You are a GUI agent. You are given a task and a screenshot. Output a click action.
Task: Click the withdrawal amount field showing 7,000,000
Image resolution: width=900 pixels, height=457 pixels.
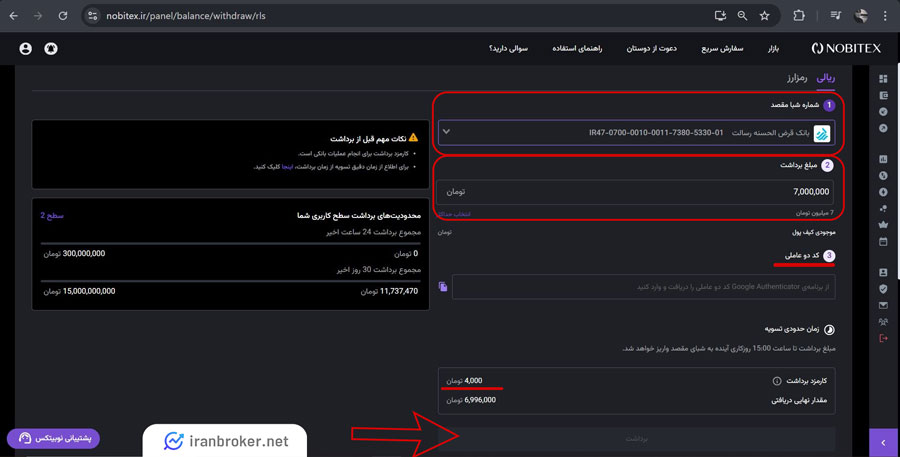(637, 192)
